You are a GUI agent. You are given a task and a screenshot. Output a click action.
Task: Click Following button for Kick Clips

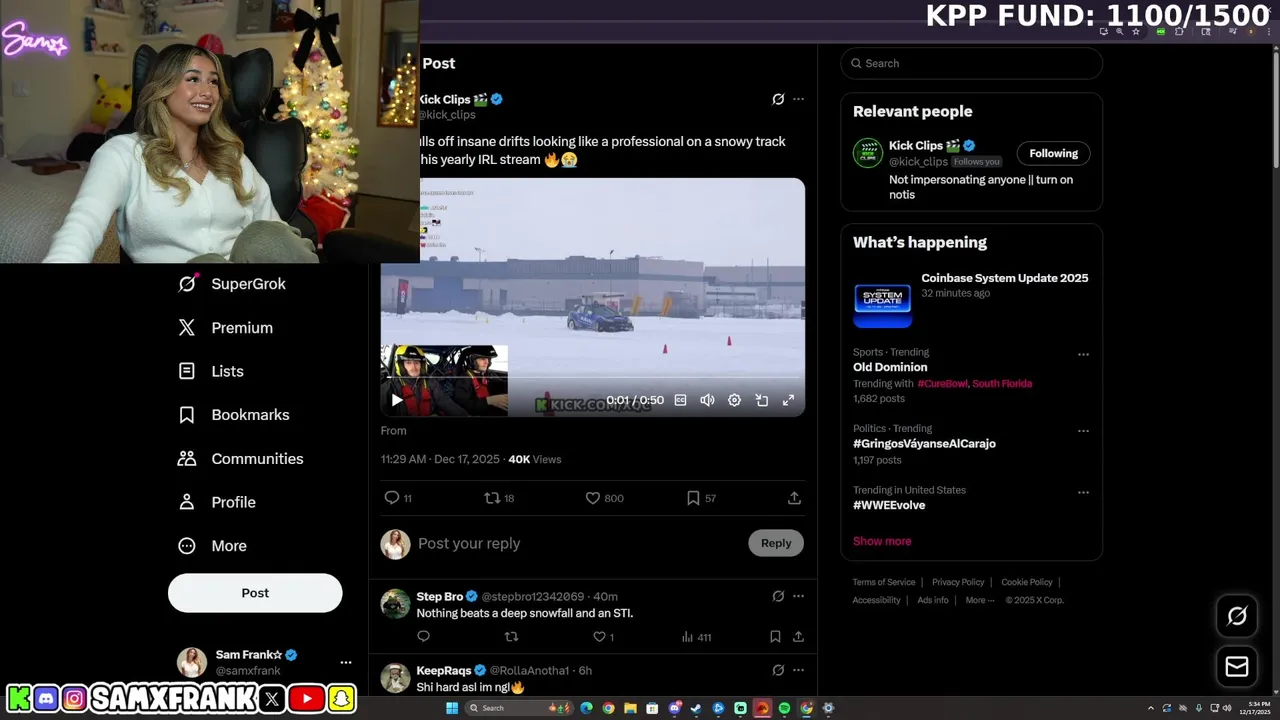(1054, 153)
